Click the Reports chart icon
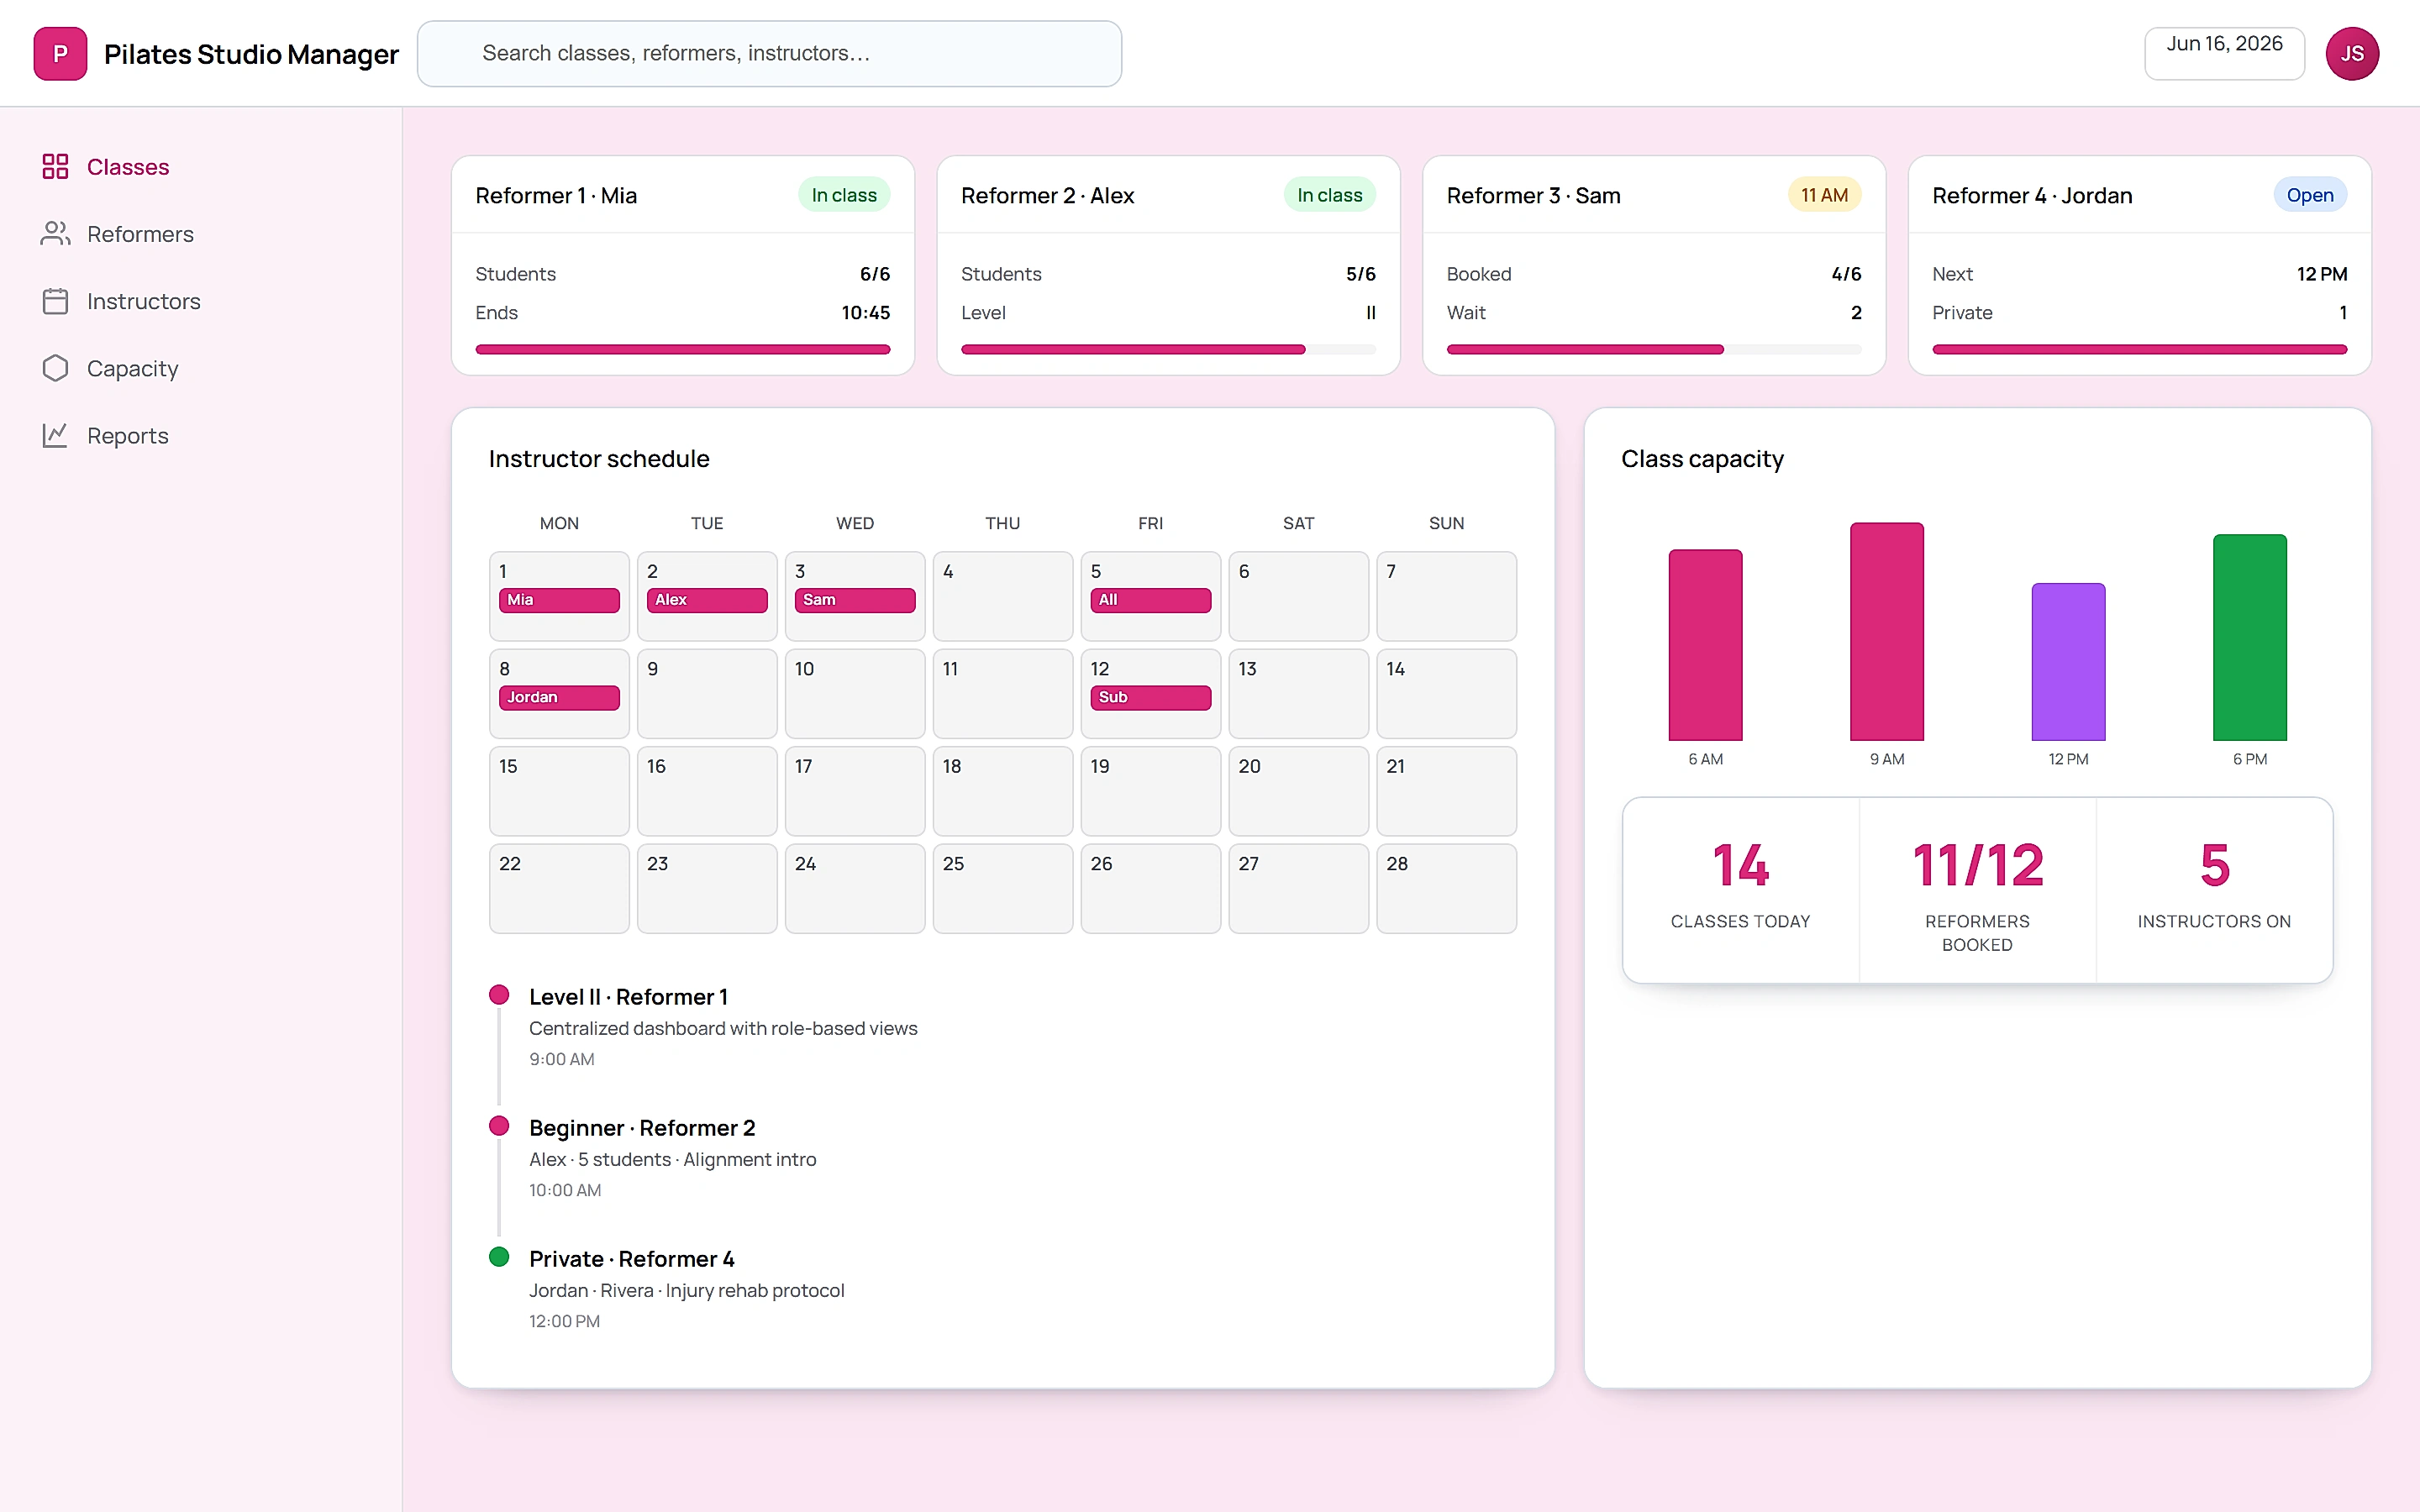 point(55,435)
